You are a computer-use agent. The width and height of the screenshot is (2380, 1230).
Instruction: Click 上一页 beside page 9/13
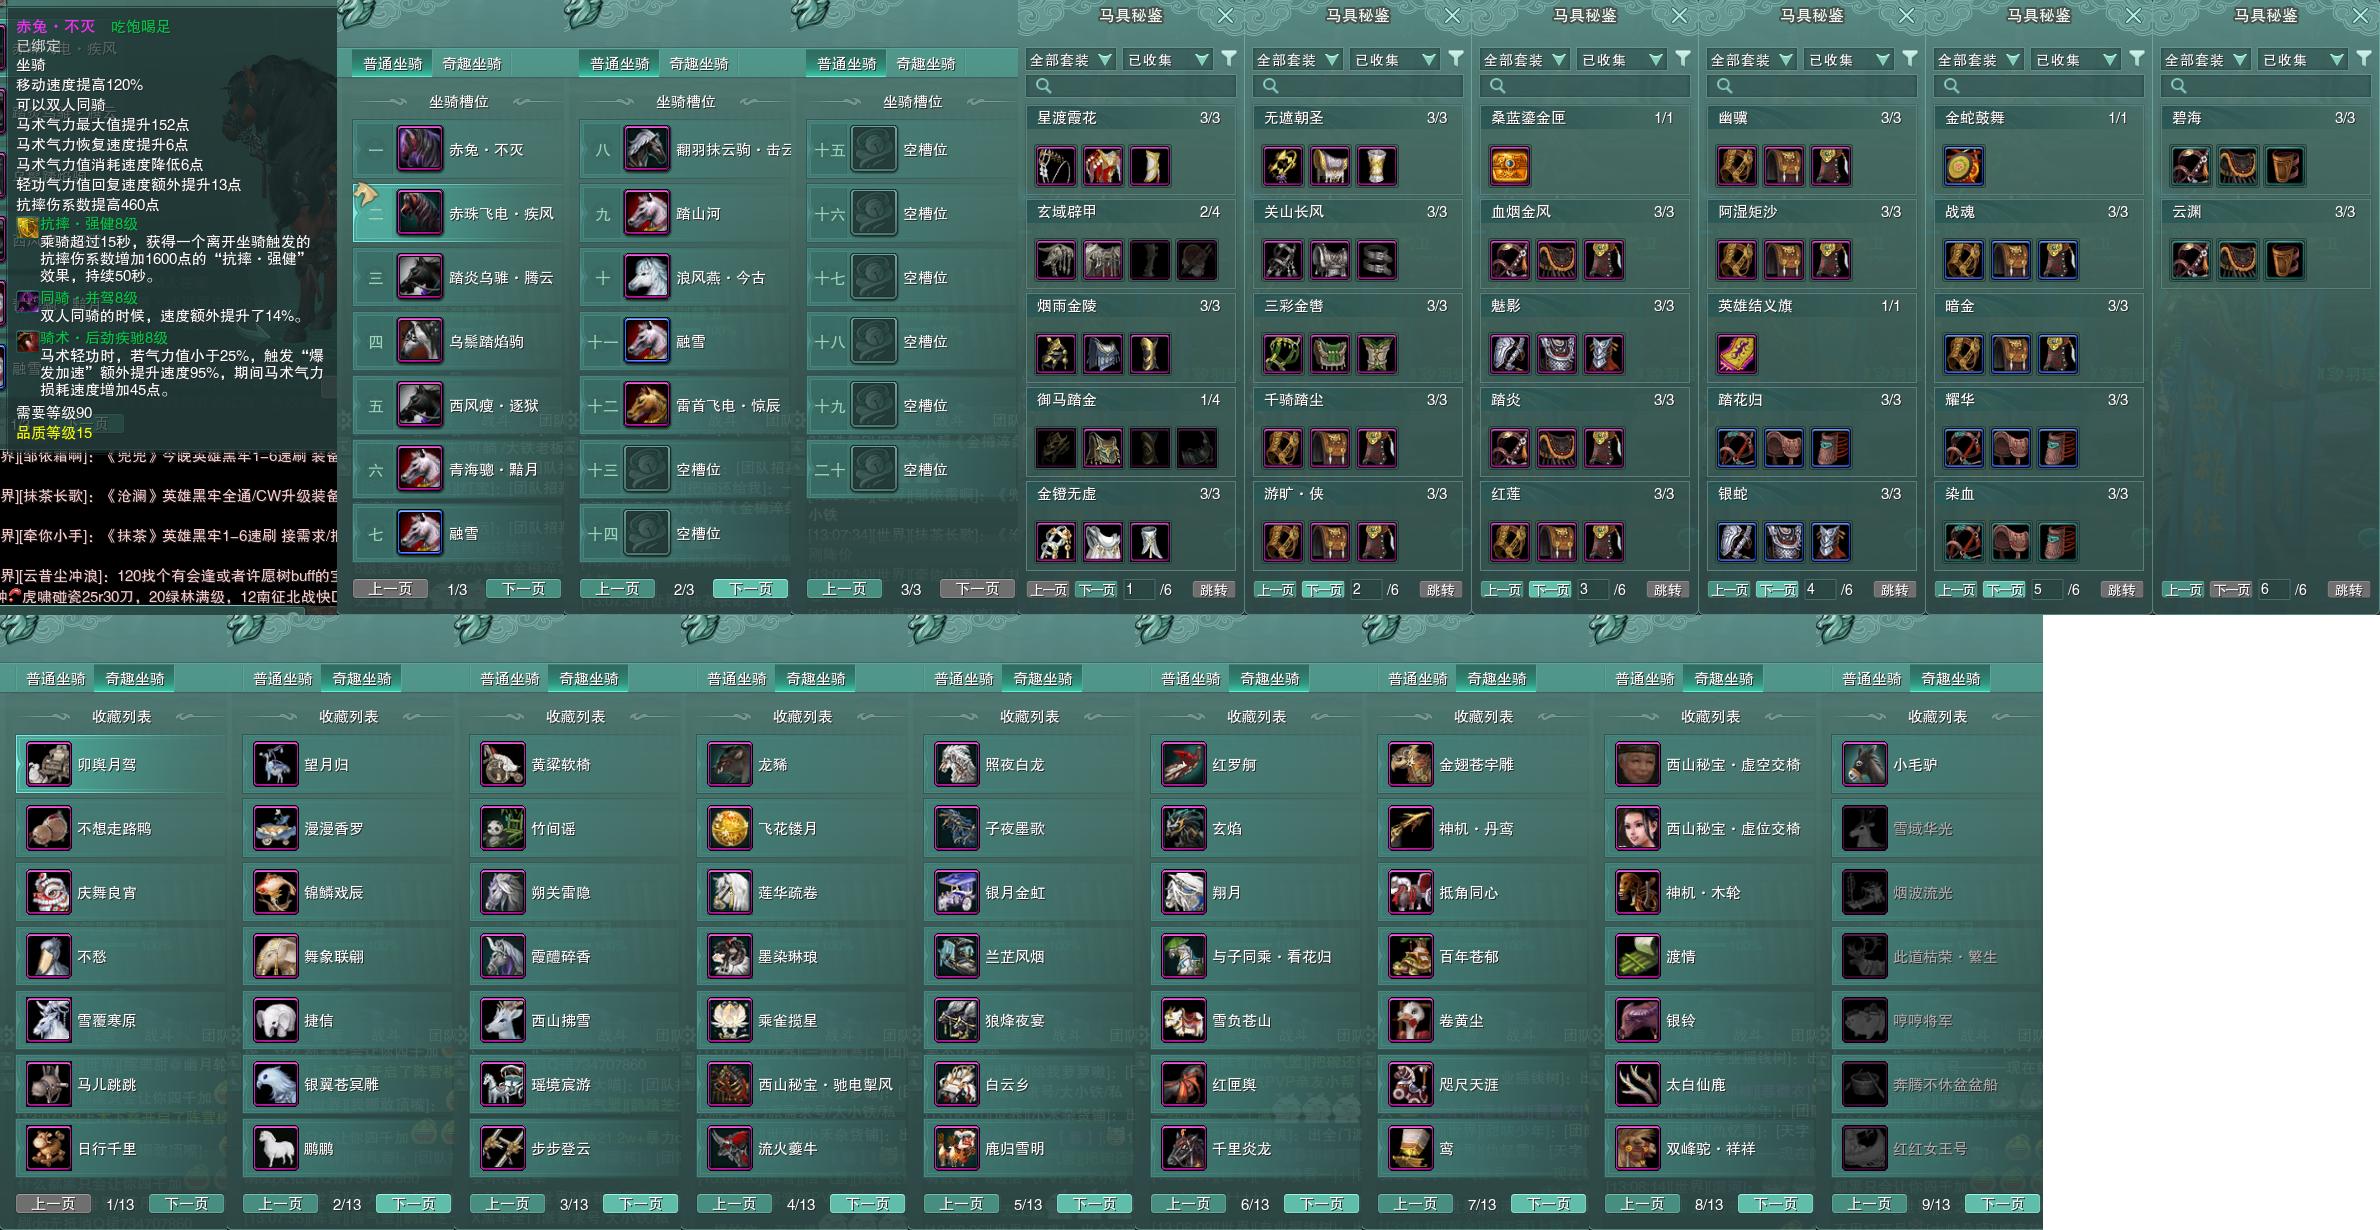coord(1869,1204)
